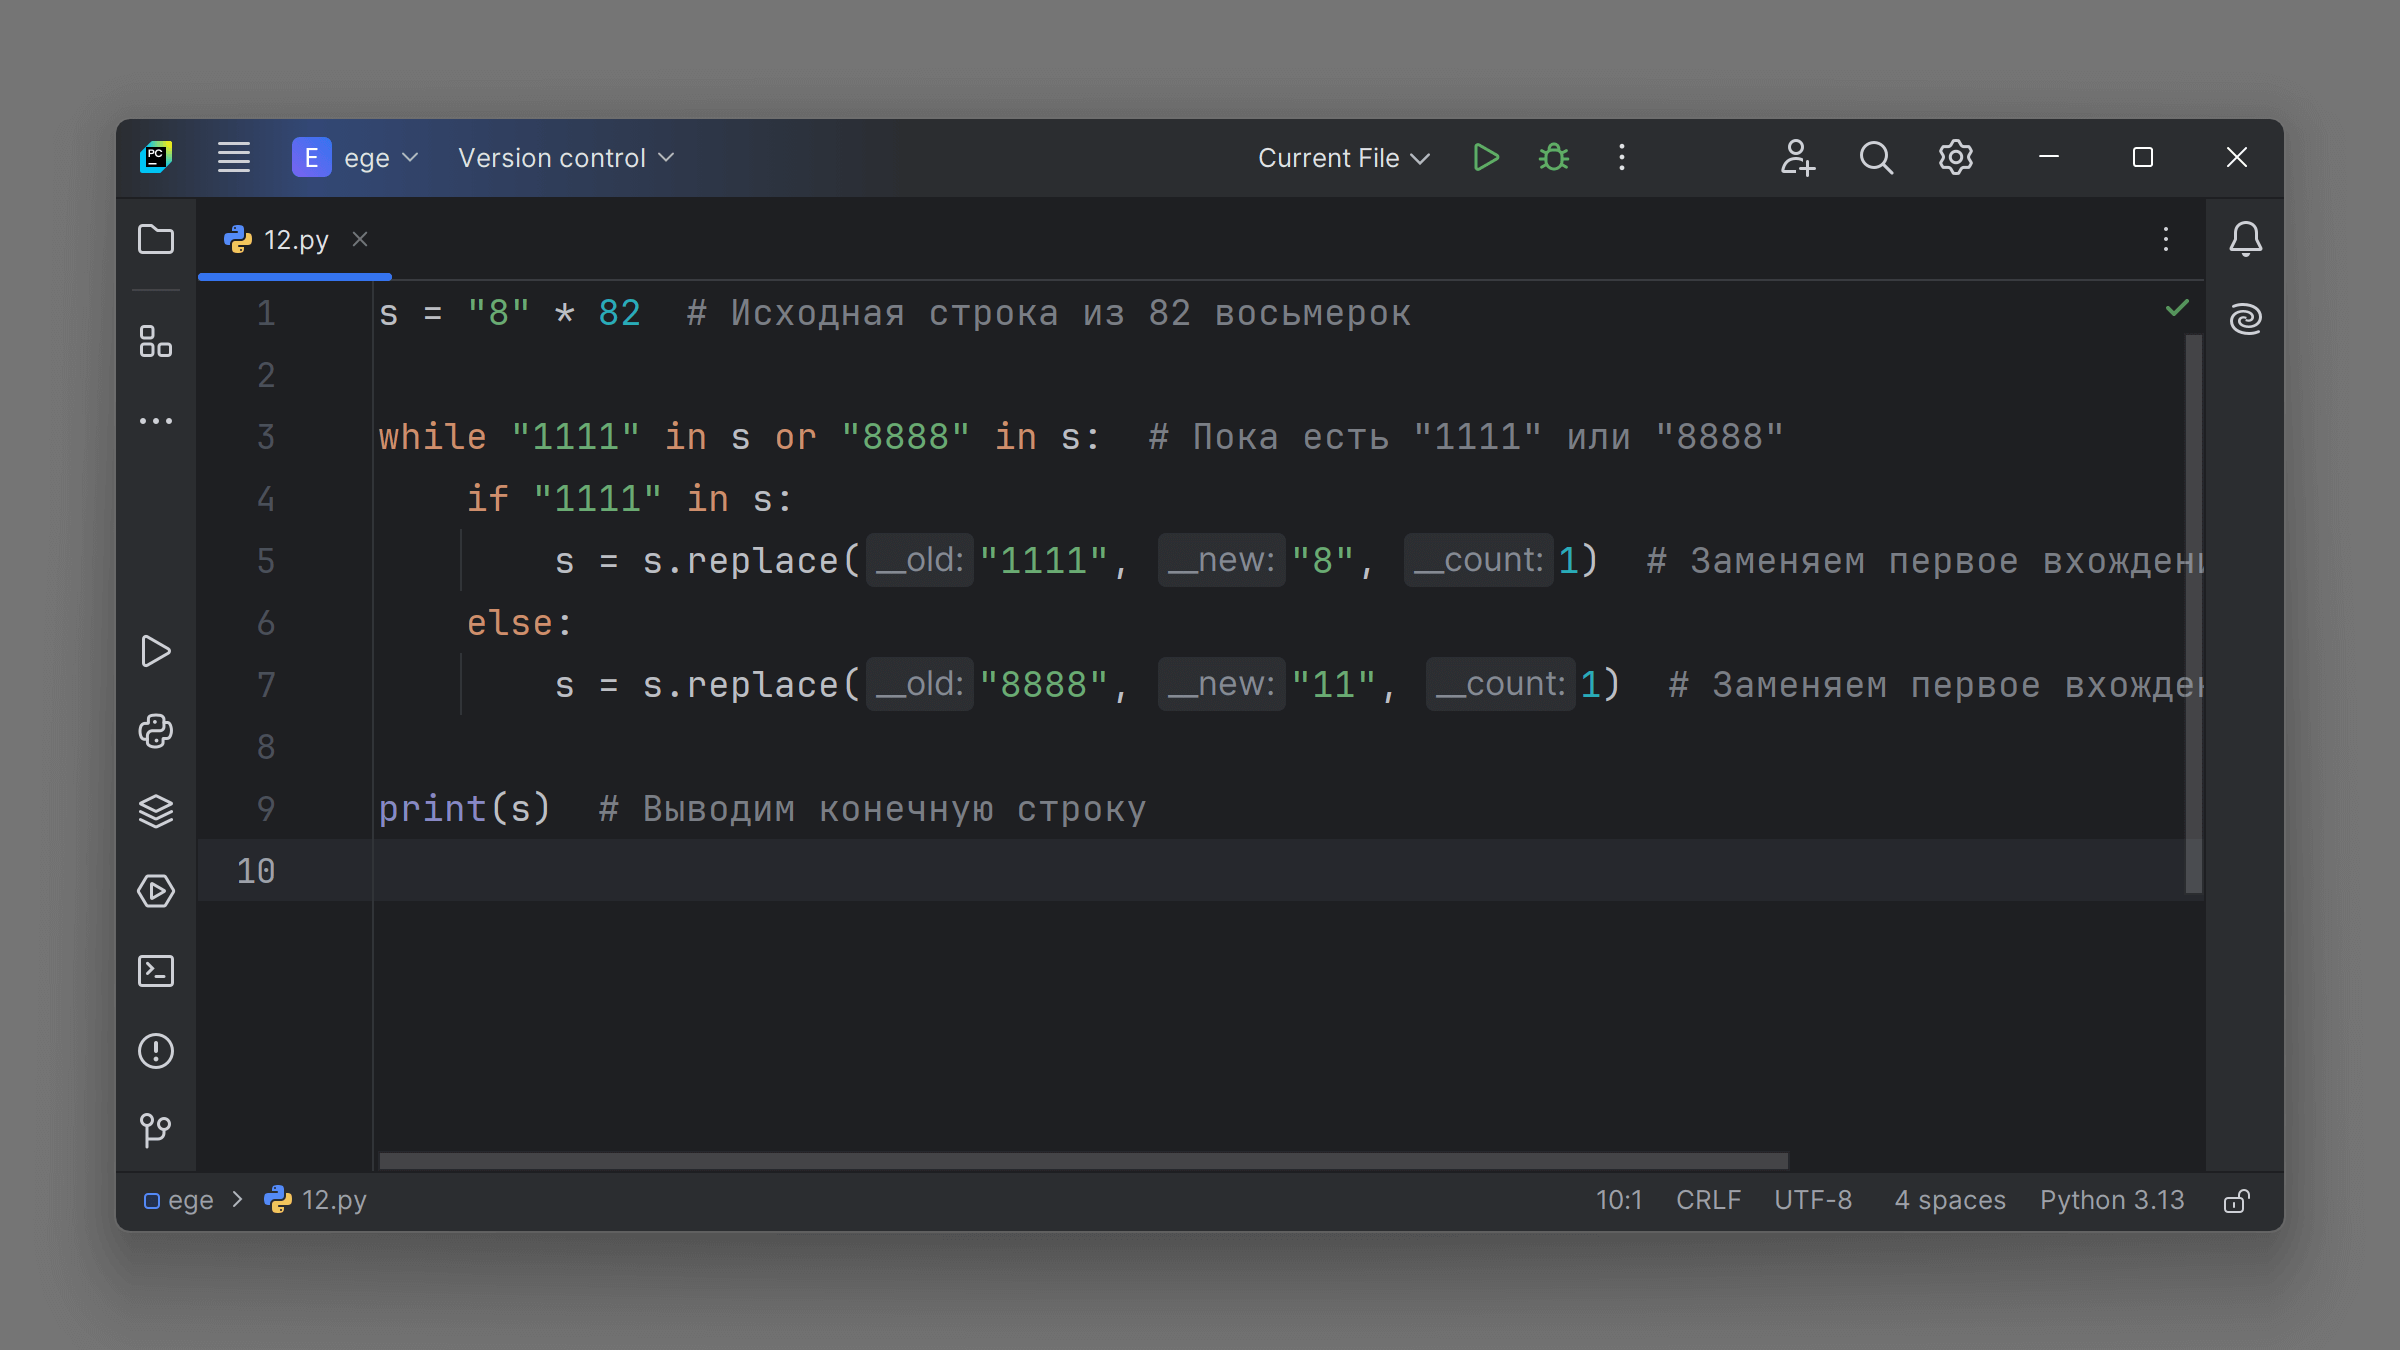
Task: Open the Git branch tool window
Action: 156,1131
